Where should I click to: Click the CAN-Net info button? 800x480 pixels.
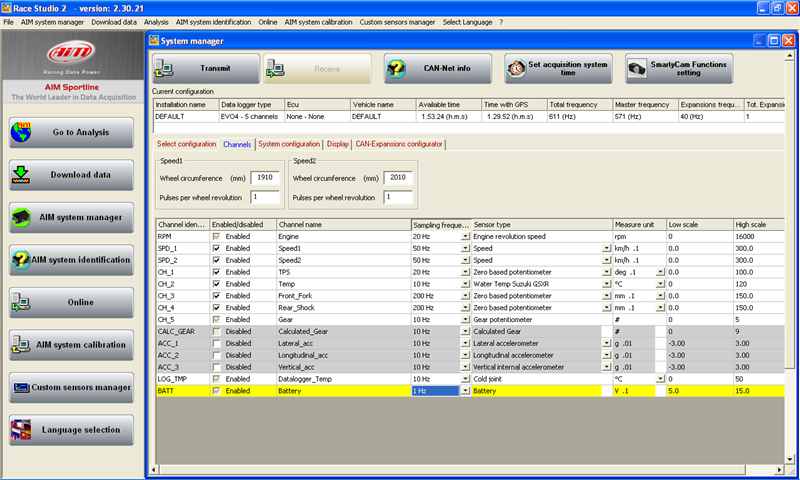point(438,68)
